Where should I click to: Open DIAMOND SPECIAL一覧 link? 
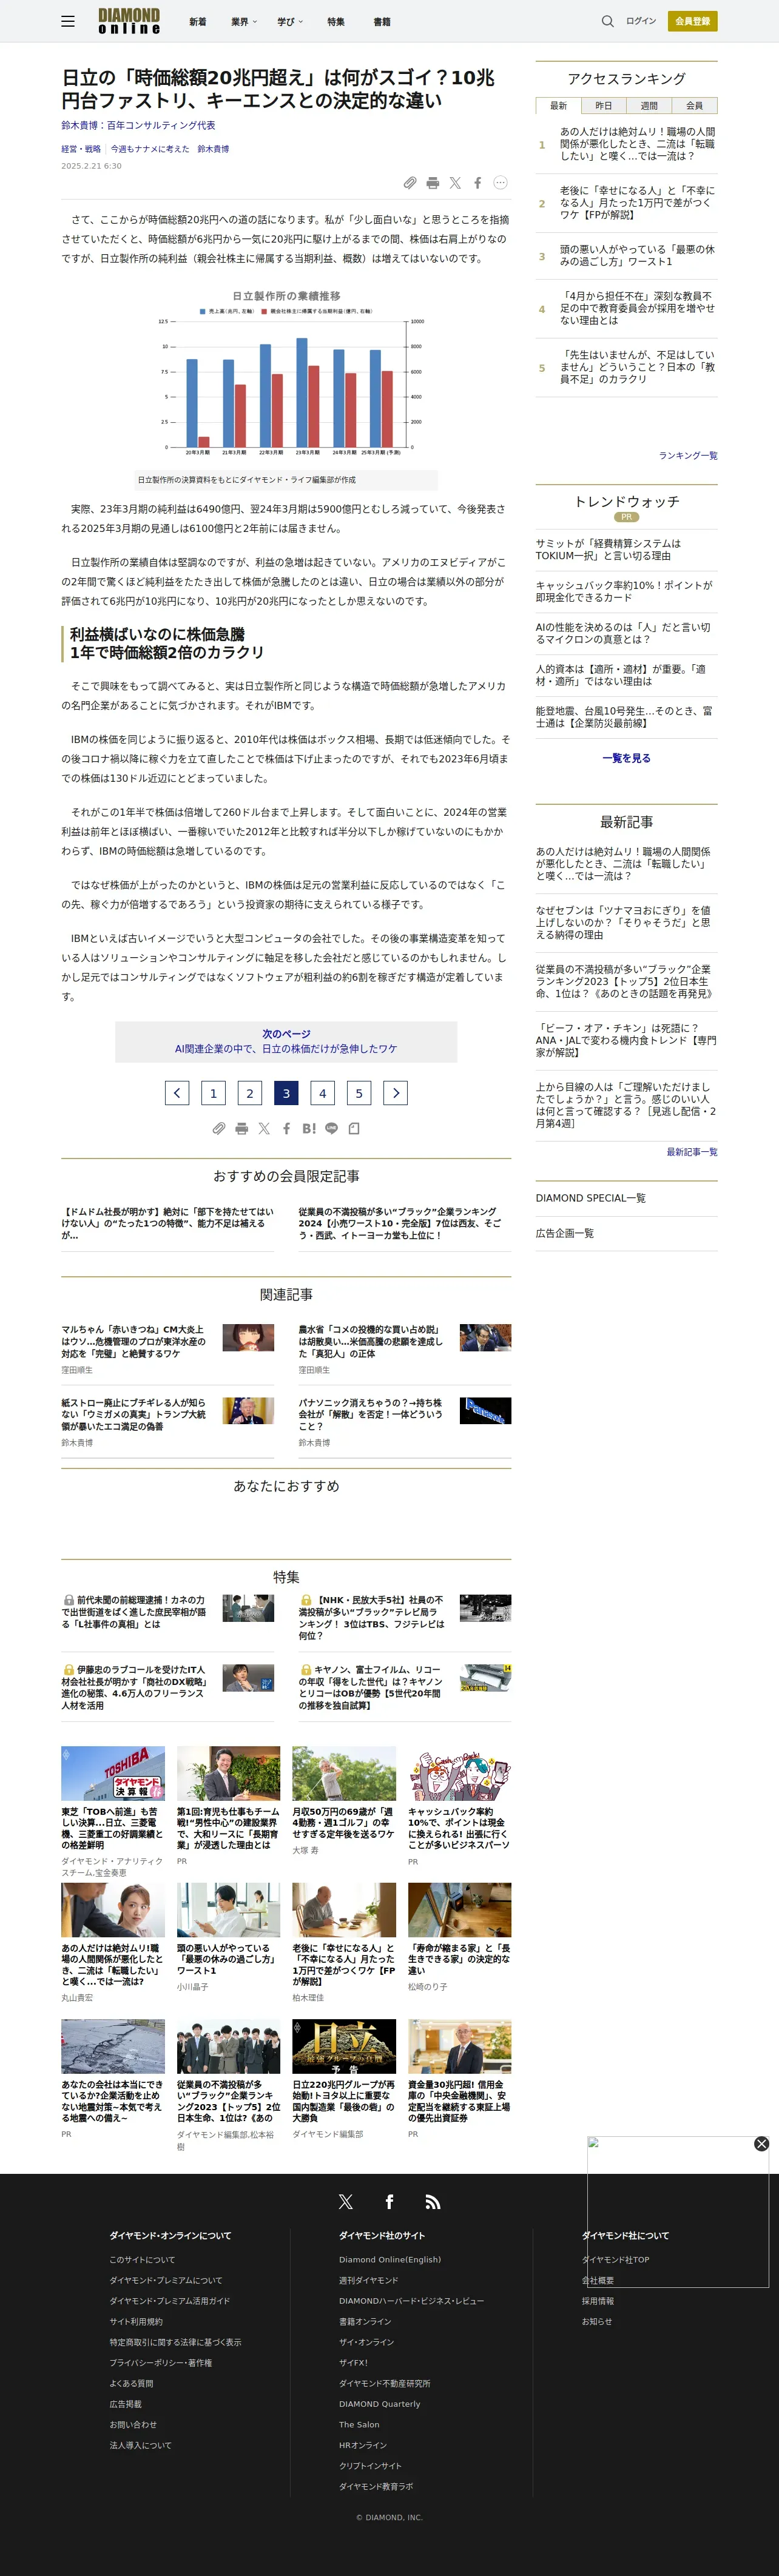tap(590, 1198)
